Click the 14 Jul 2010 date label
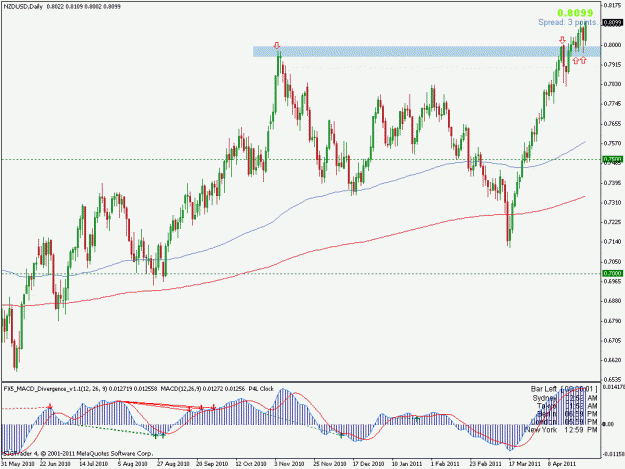 [x=94, y=464]
